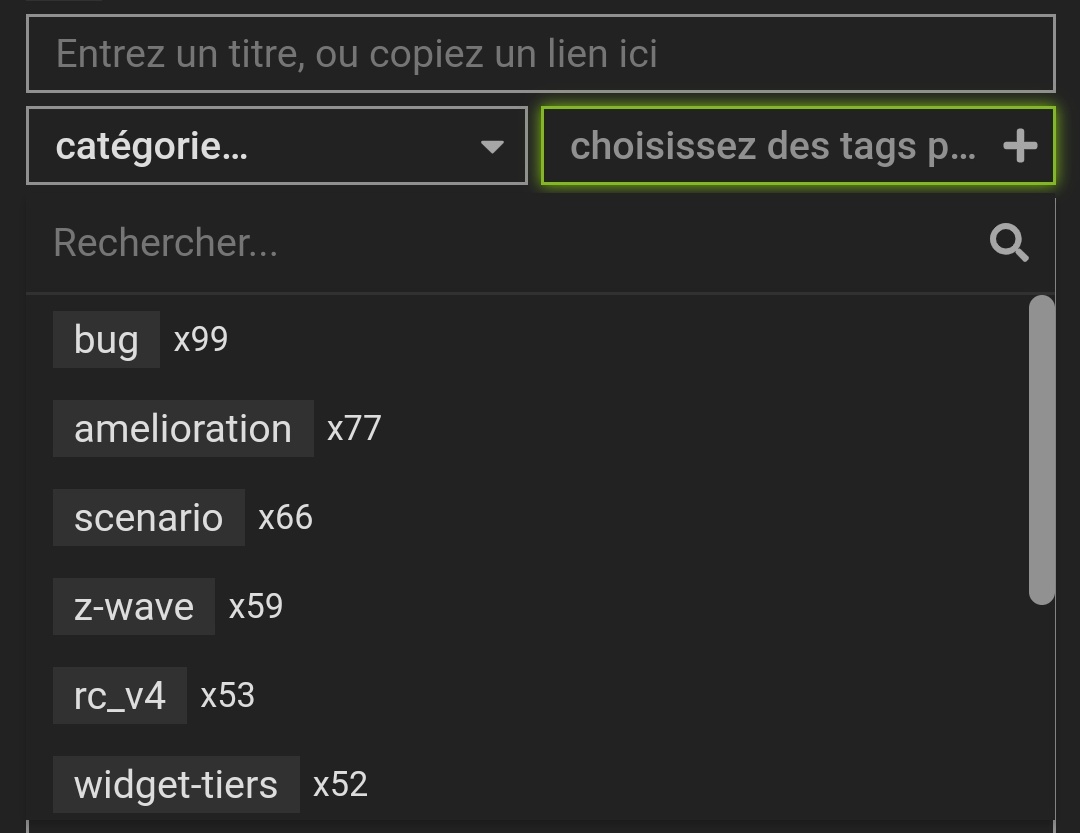Image resolution: width=1080 pixels, height=833 pixels.
Task: Click the x52 count beside widget-tiers
Action: pos(340,784)
